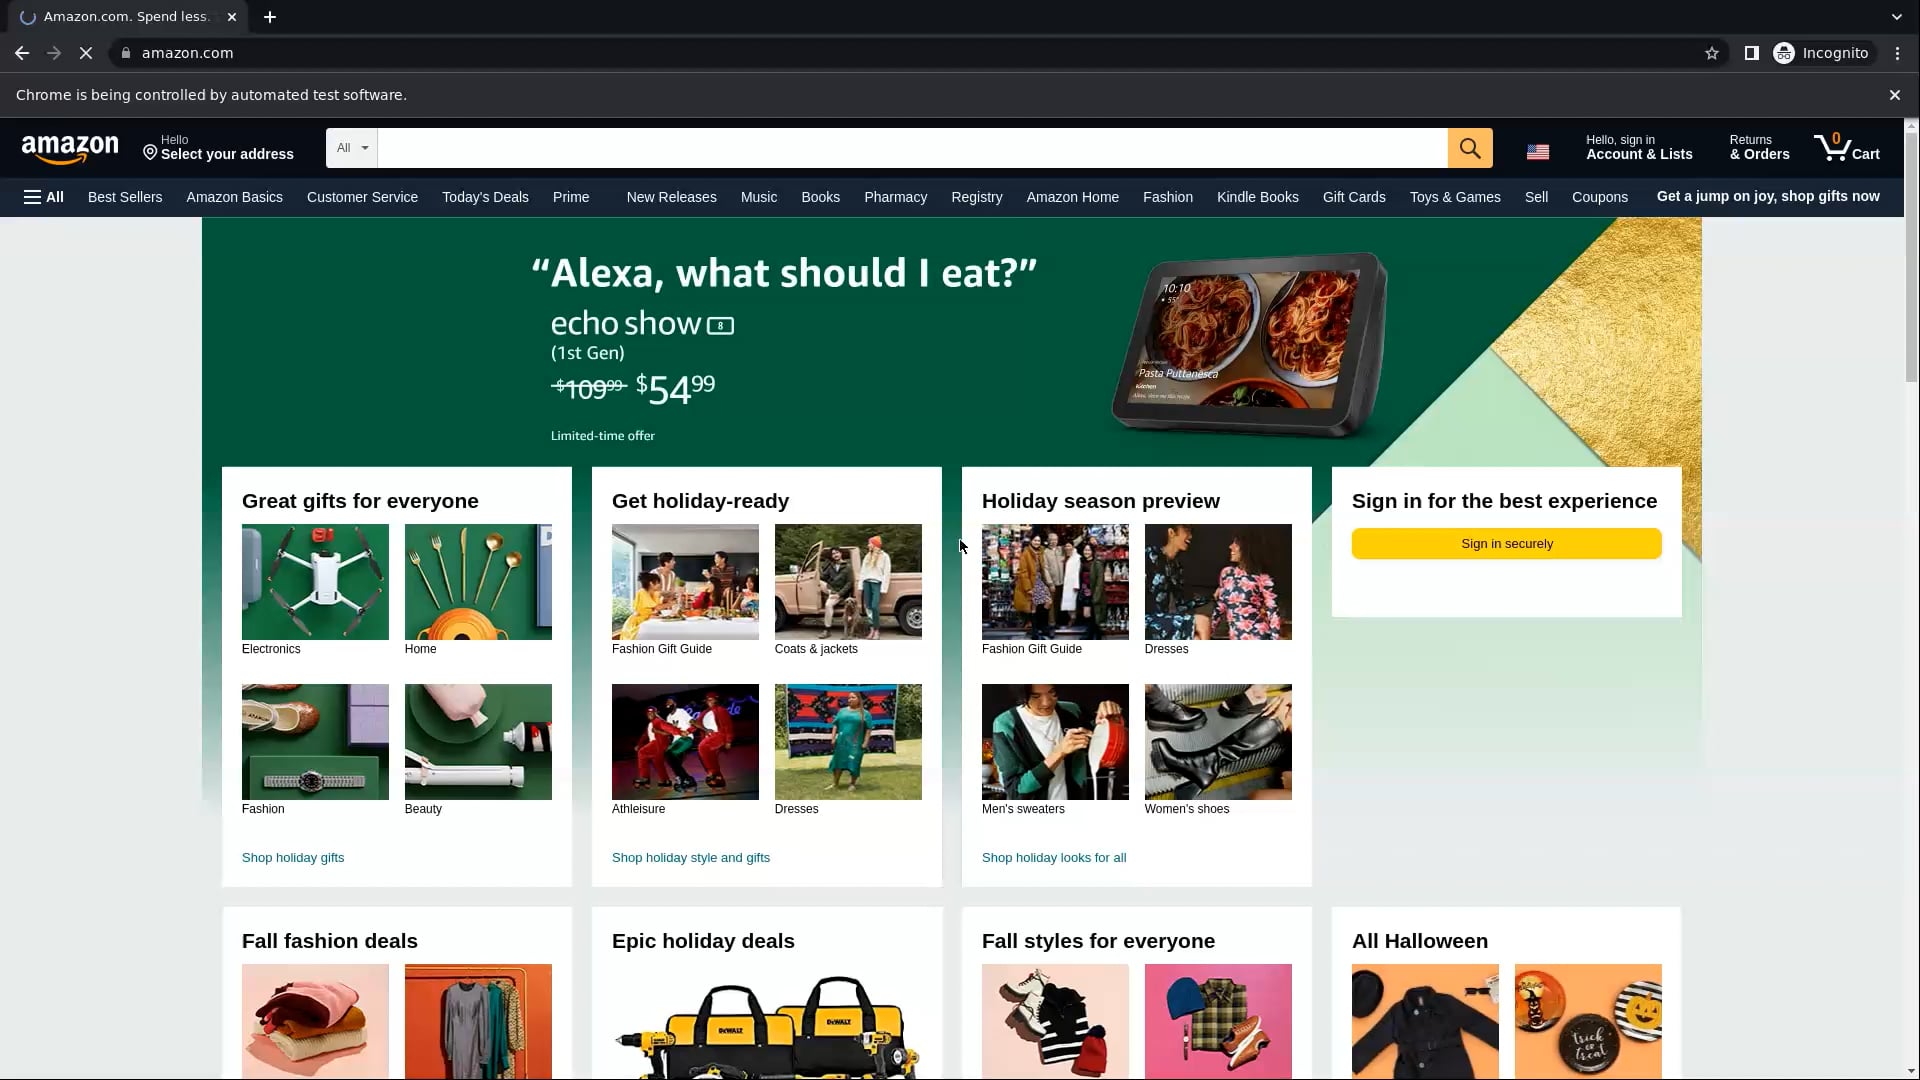The image size is (1920, 1080).
Task: Open the tab search chevron
Action: [x=1897, y=17]
